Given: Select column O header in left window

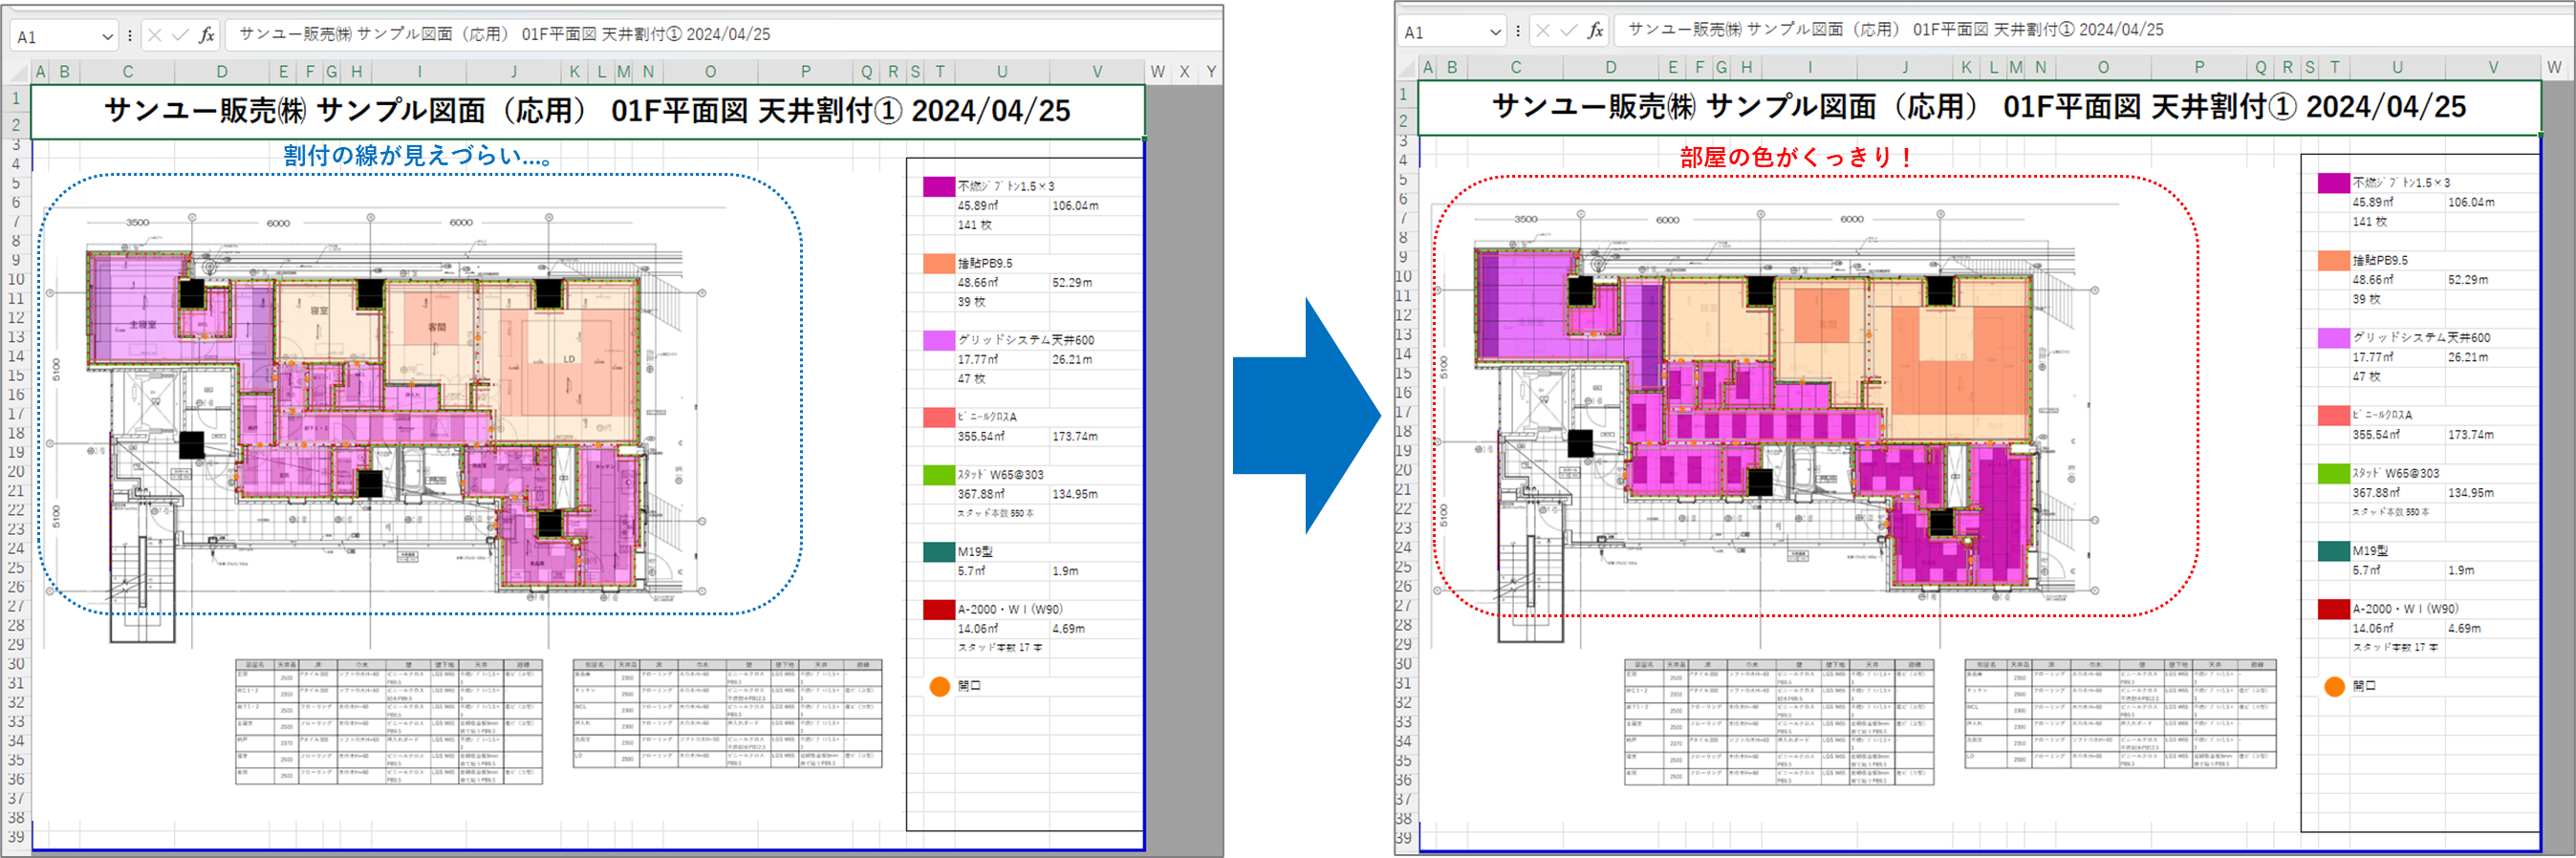Looking at the screenshot, I should coord(710,72).
